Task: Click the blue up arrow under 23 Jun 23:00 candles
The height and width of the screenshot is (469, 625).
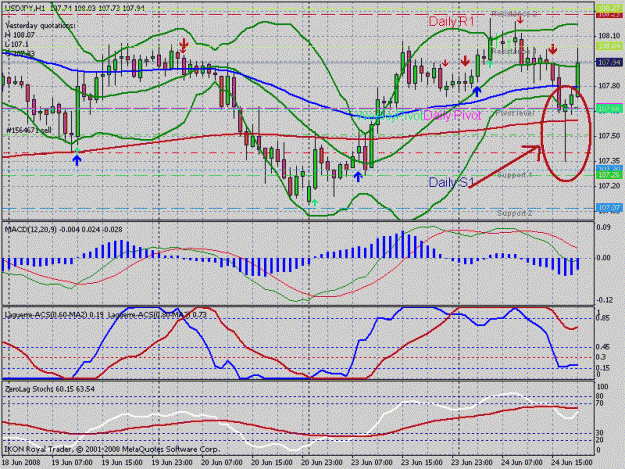Action: point(477,92)
